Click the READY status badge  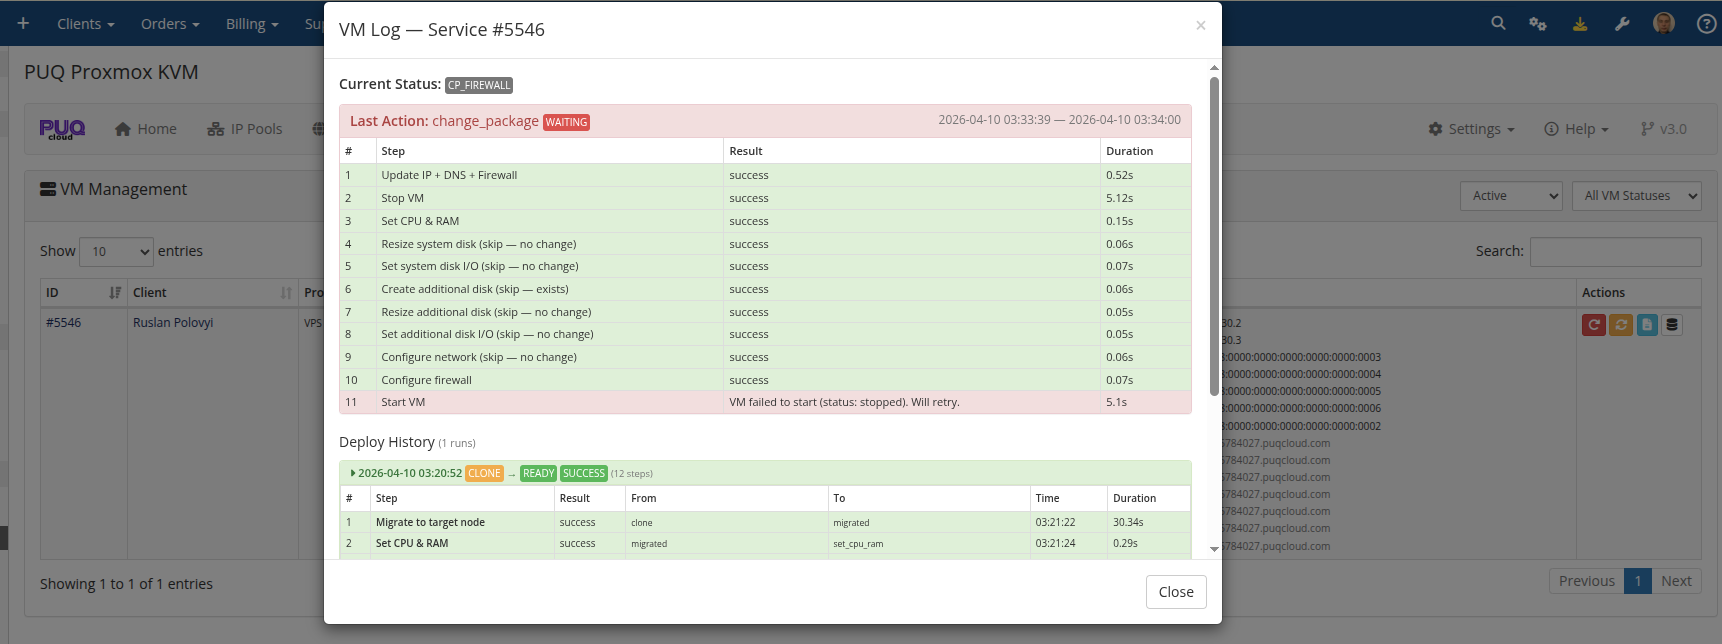(x=538, y=473)
